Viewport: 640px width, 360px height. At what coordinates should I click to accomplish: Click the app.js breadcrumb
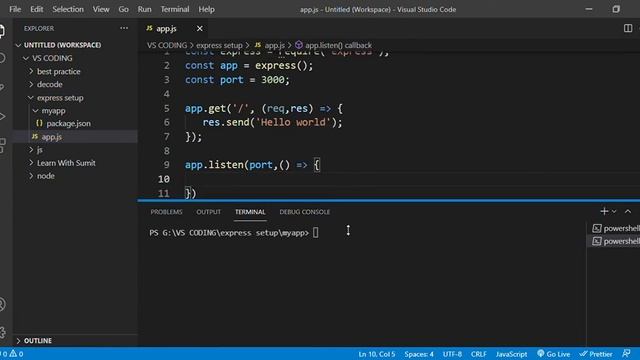click(275, 45)
